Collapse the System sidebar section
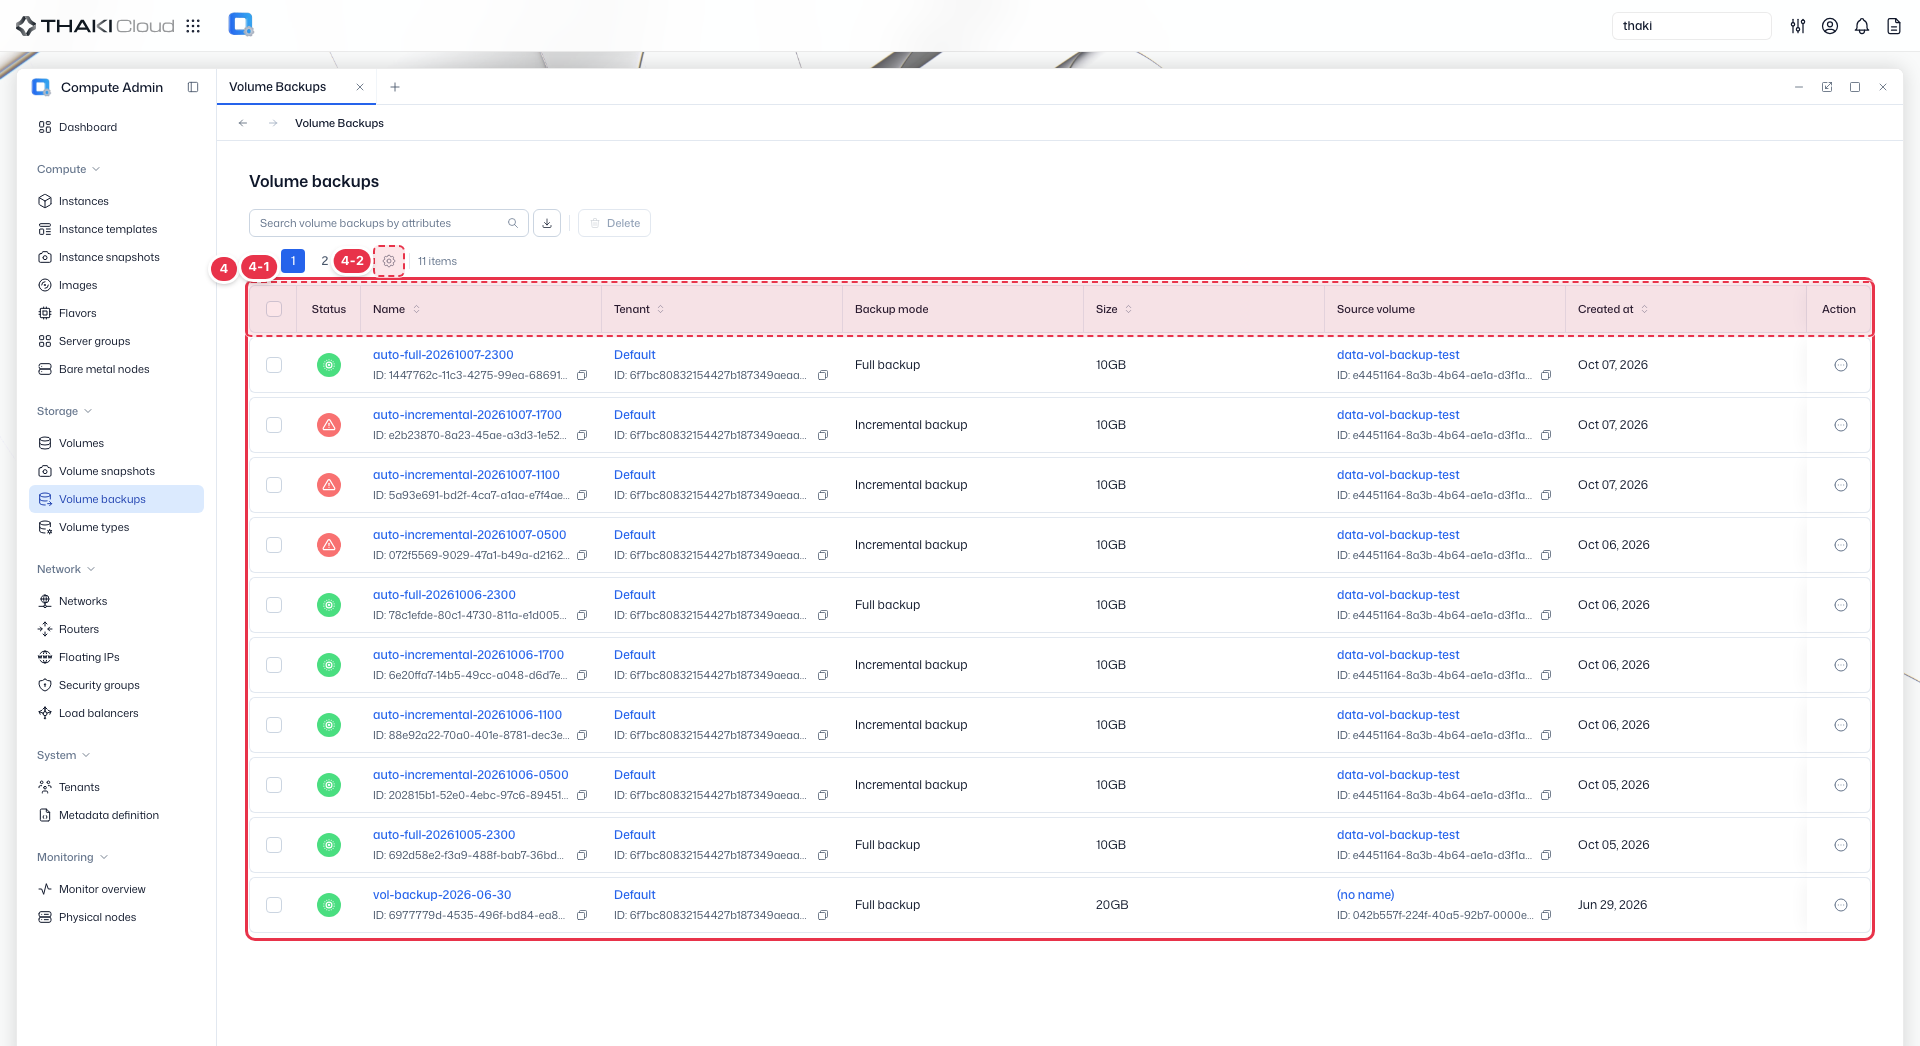The image size is (1920, 1046). point(63,755)
